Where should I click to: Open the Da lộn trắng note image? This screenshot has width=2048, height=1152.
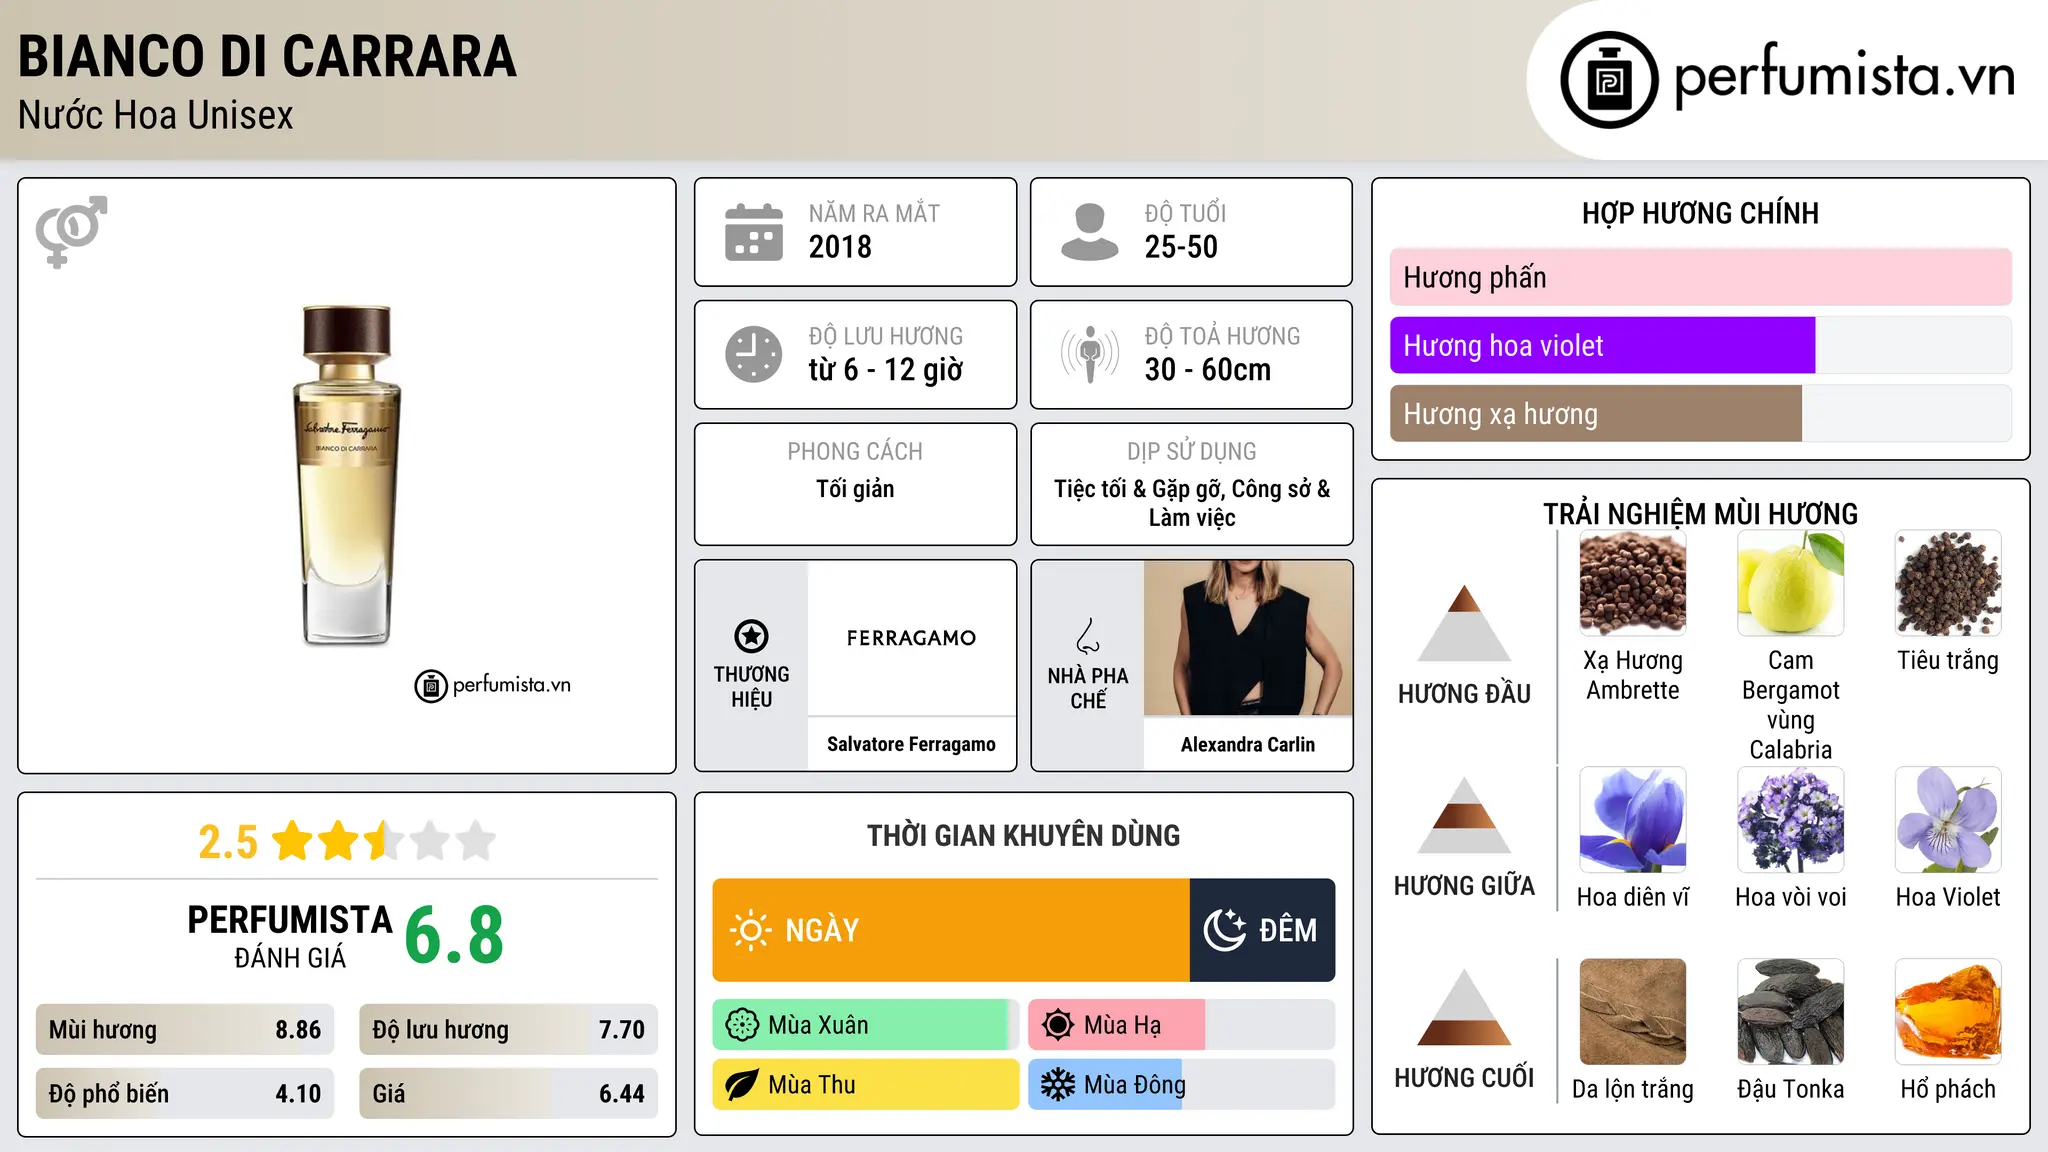1633,1012
